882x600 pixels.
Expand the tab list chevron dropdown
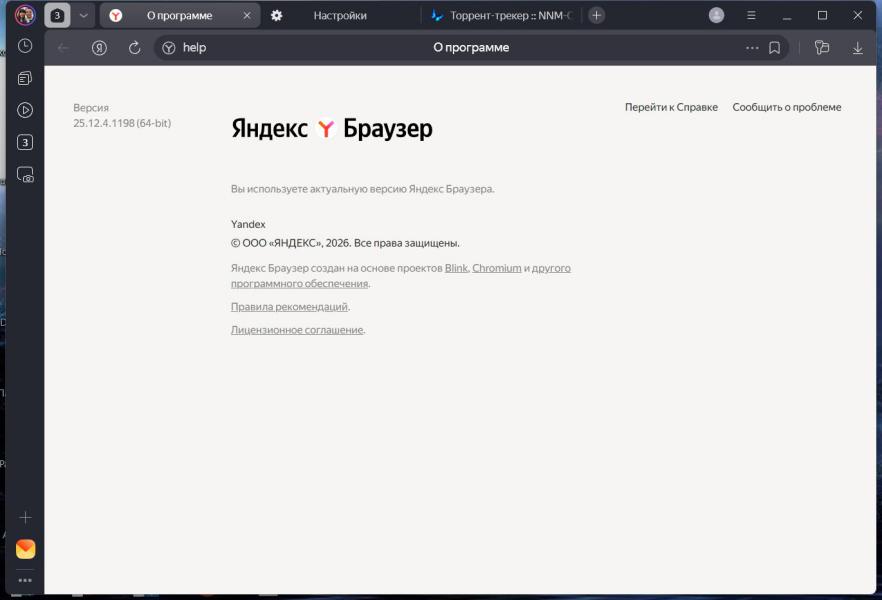[x=84, y=15]
